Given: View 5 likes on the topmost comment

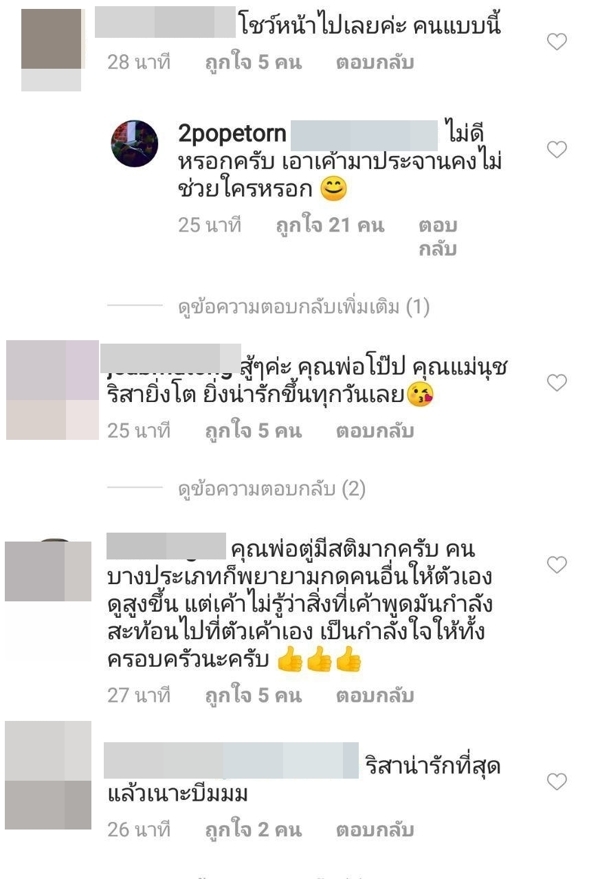Looking at the screenshot, I should tap(253, 62).
